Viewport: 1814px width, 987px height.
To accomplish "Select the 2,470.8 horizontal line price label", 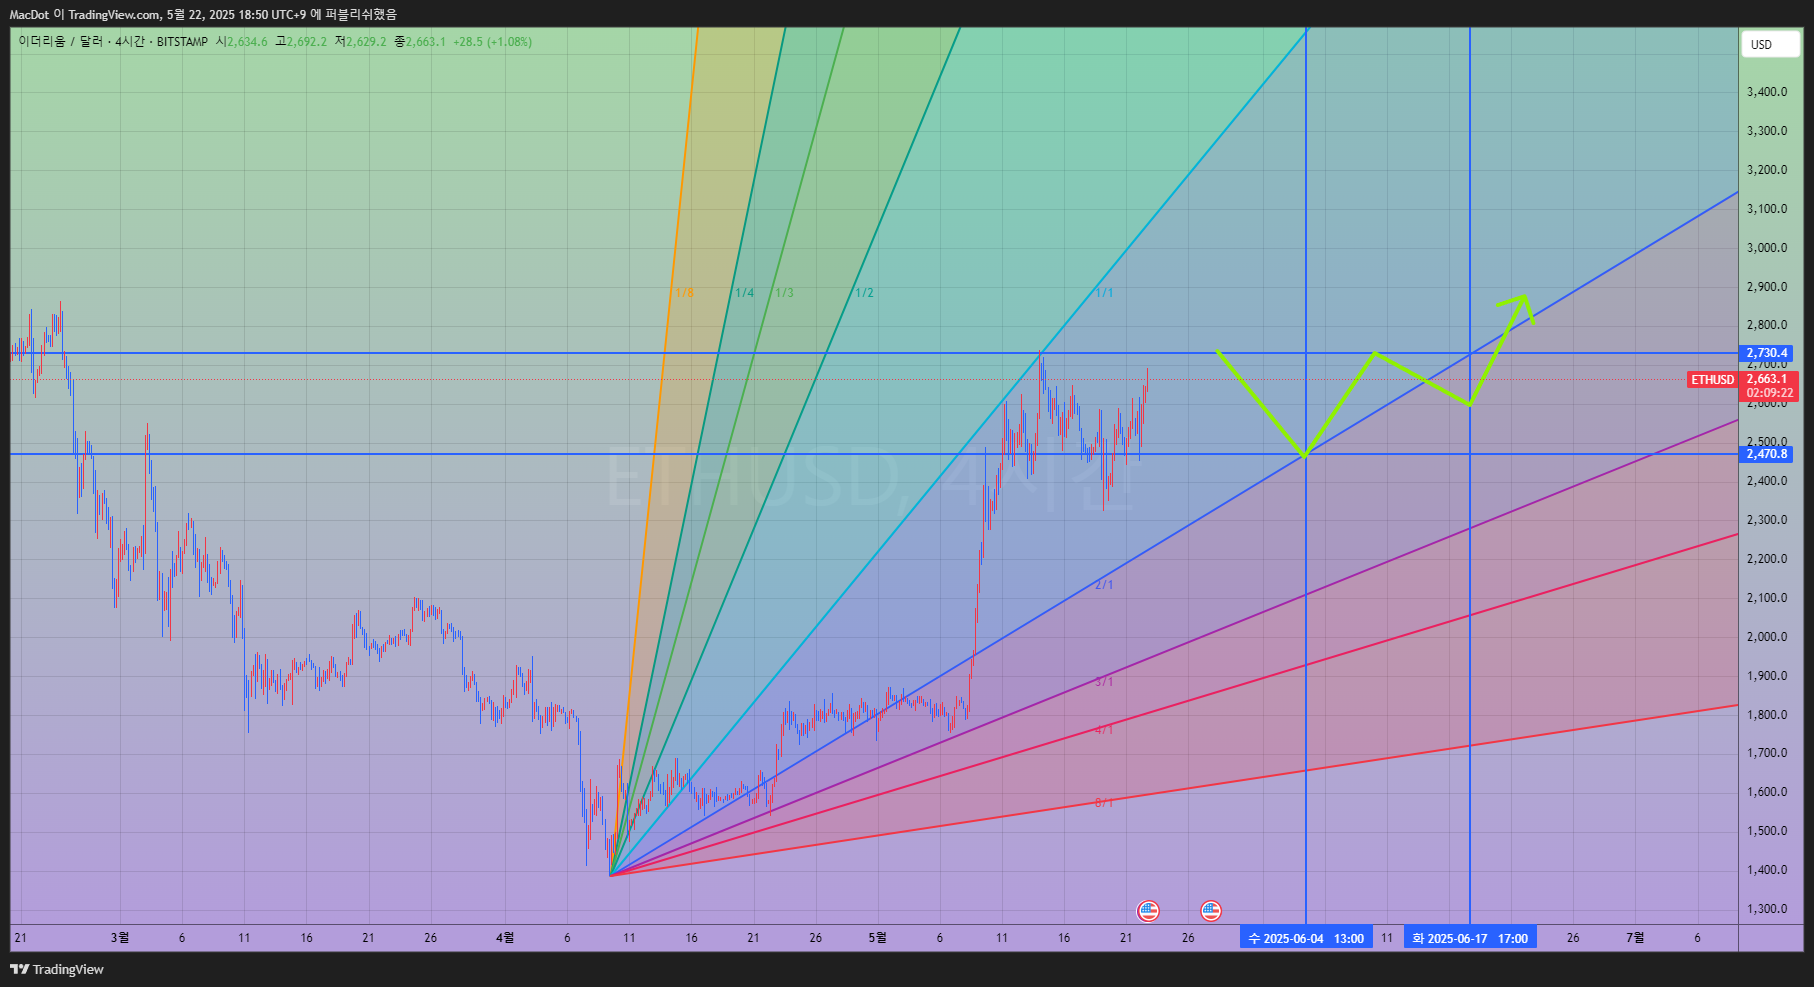I will click(x=1767, y=454).
